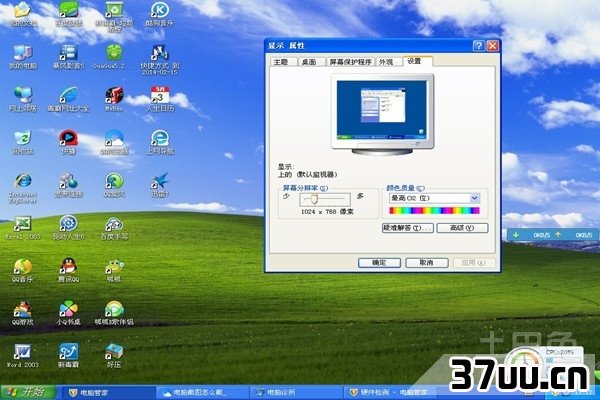Open 驱动人生 gear icon

pos(68,224)
